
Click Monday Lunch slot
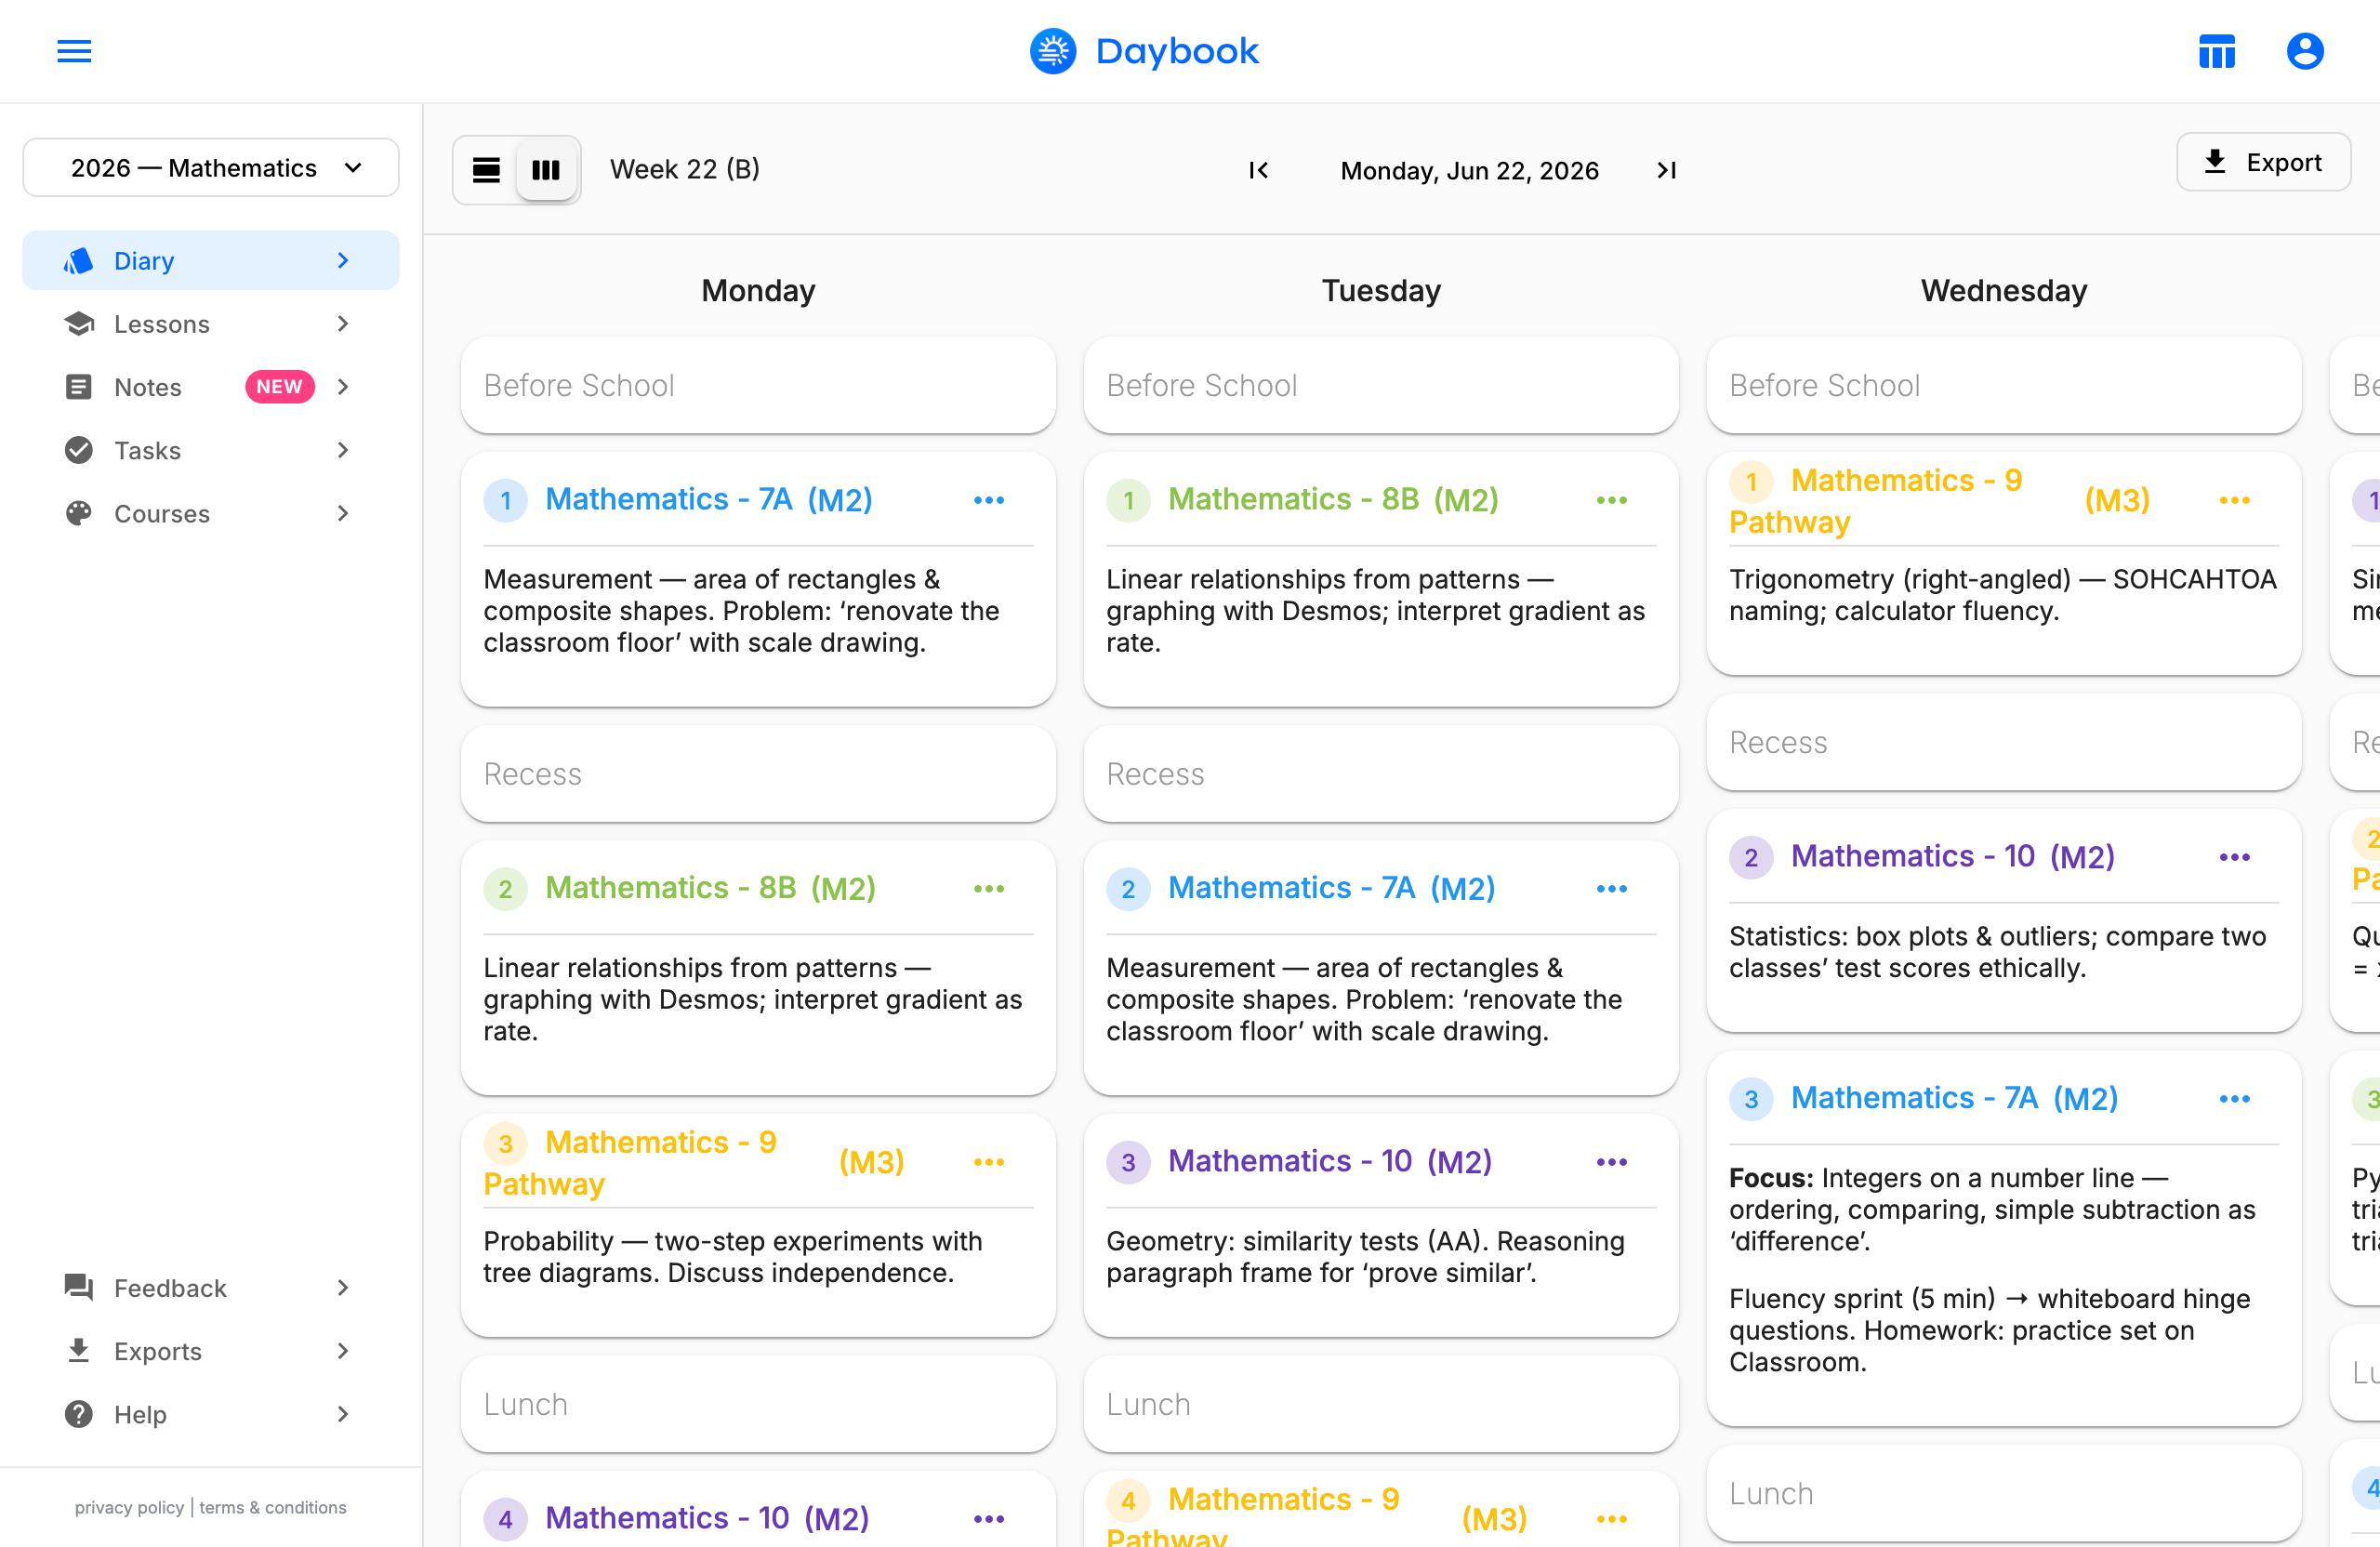tap(758, 1404)
